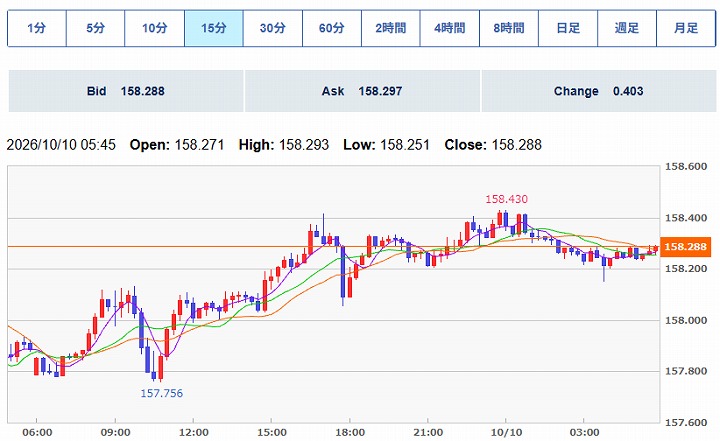Show the 週足 weekly chart
Screen dimensions: 720x441
627,28
